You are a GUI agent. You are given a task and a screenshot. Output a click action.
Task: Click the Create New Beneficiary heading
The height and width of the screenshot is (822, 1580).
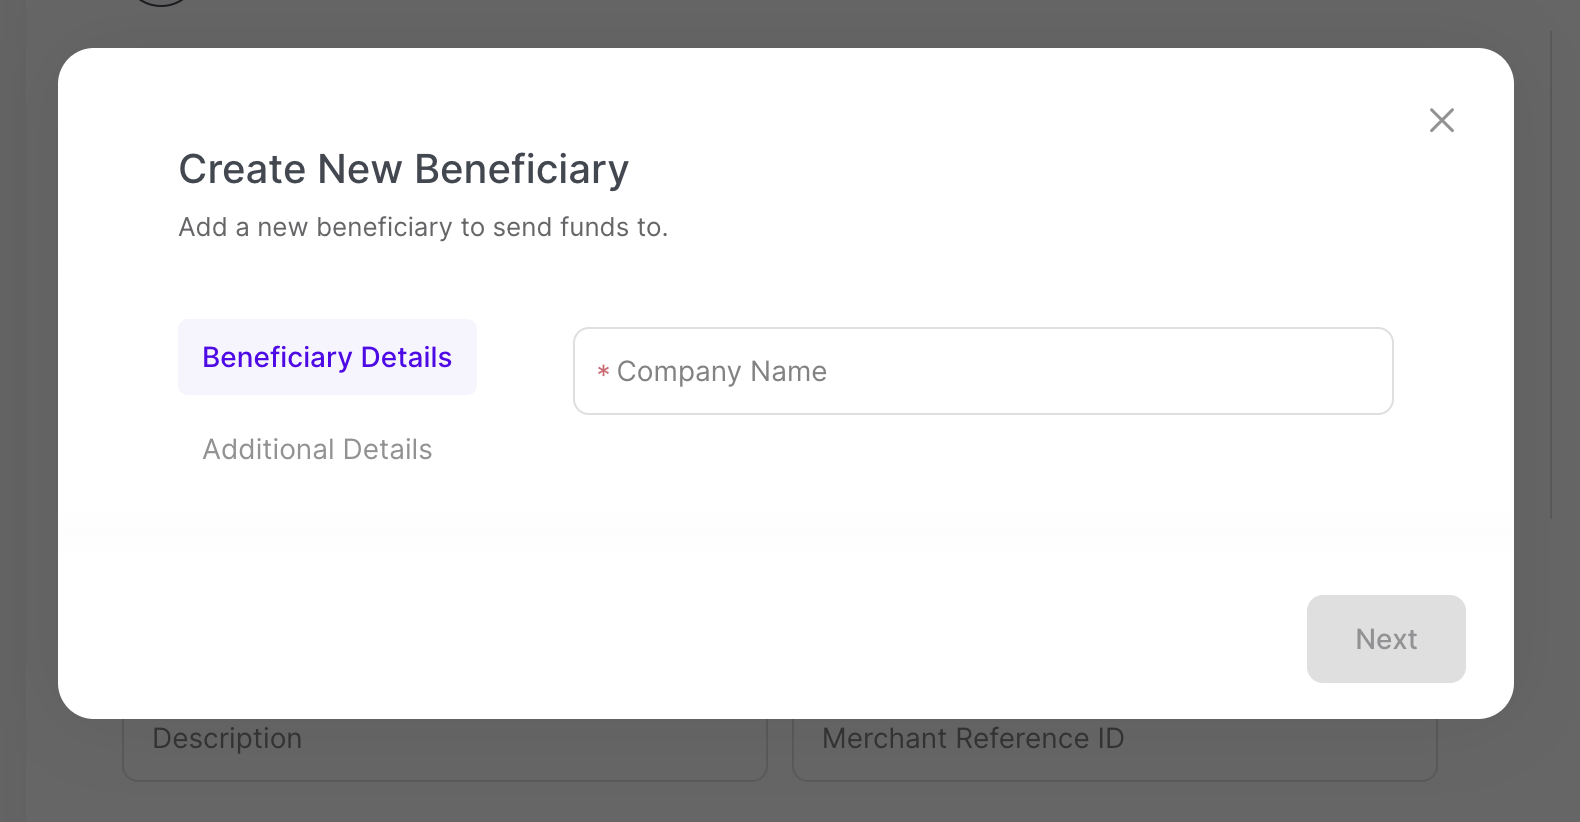403,169
